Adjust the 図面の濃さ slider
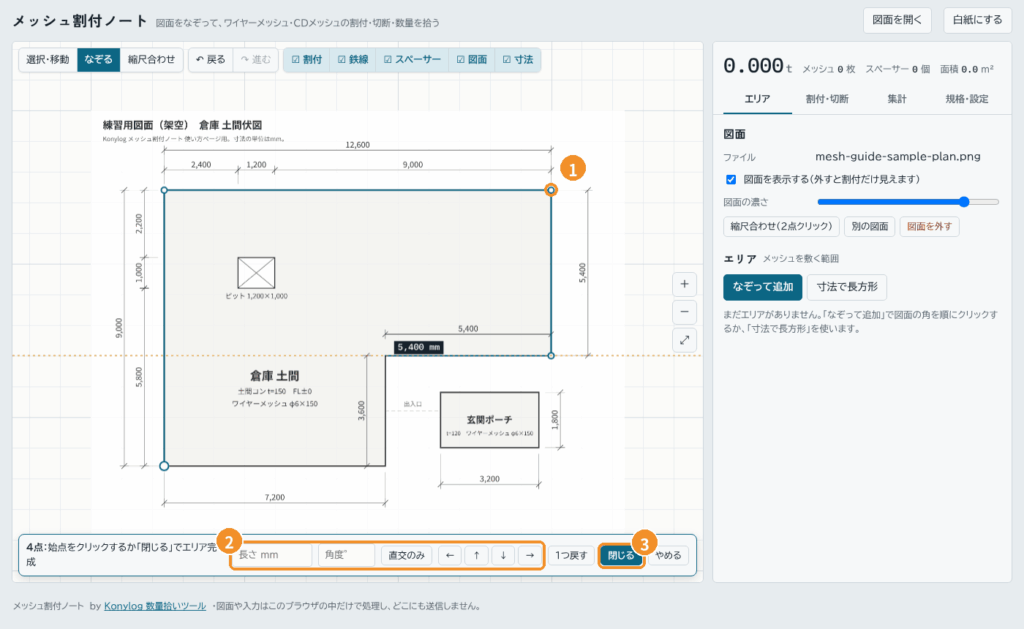Screen dimensions: 1024x629 coord(908,202)
